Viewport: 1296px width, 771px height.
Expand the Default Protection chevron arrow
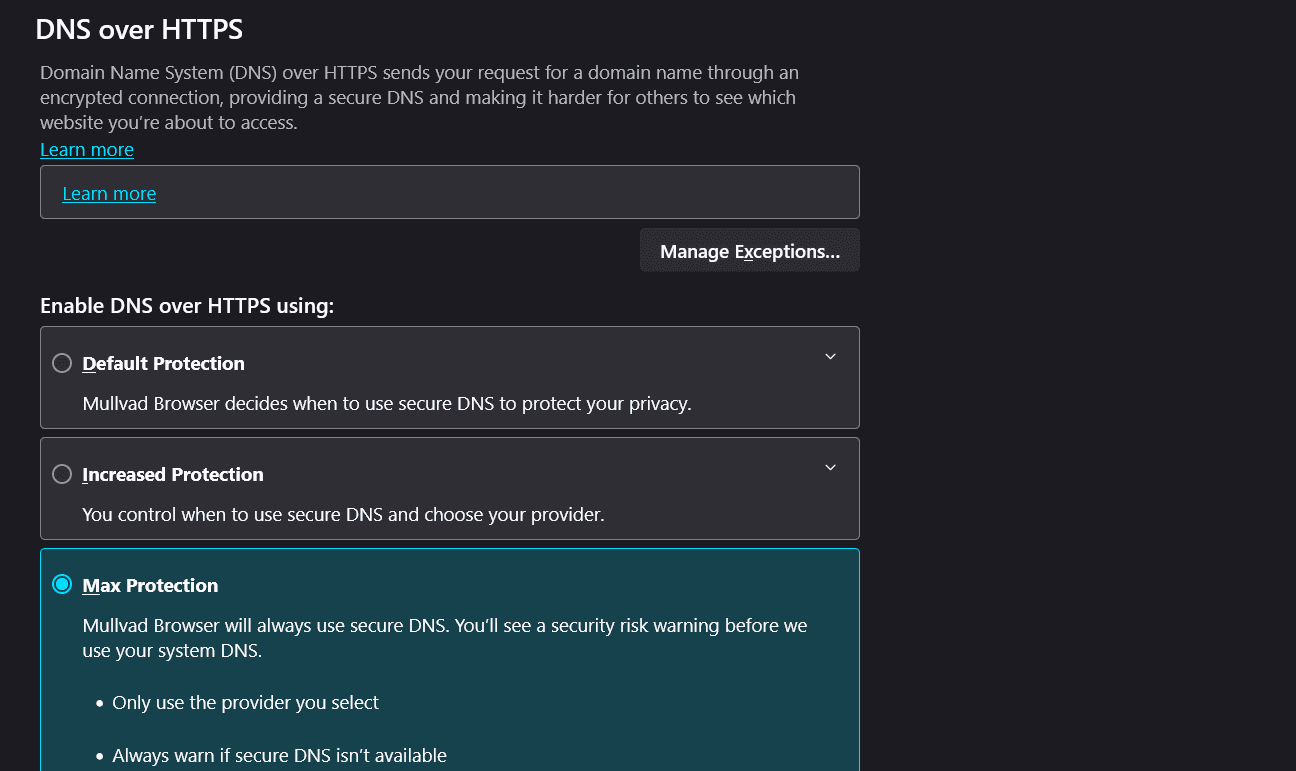coord(830,357)
